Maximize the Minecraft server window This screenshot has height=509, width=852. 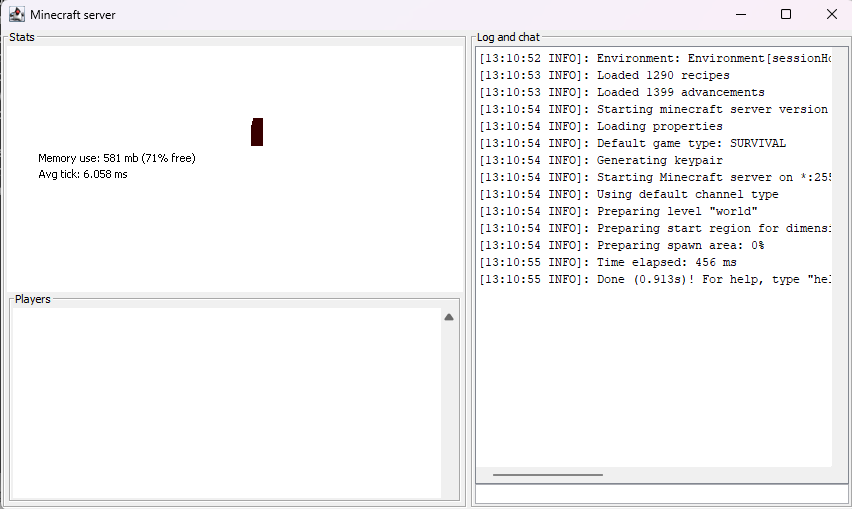click(786, 15)
